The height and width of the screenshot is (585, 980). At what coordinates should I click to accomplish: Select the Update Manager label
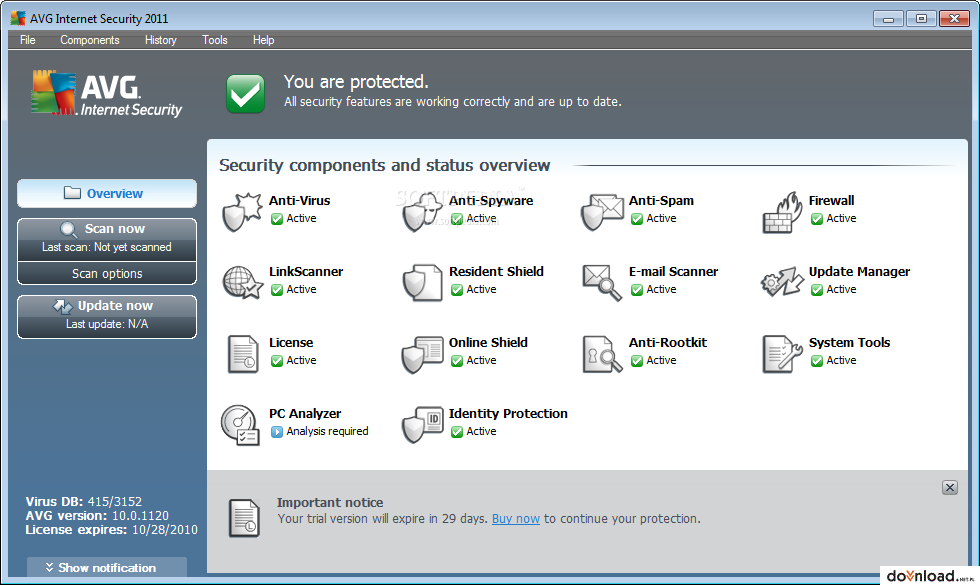[859, 272]
